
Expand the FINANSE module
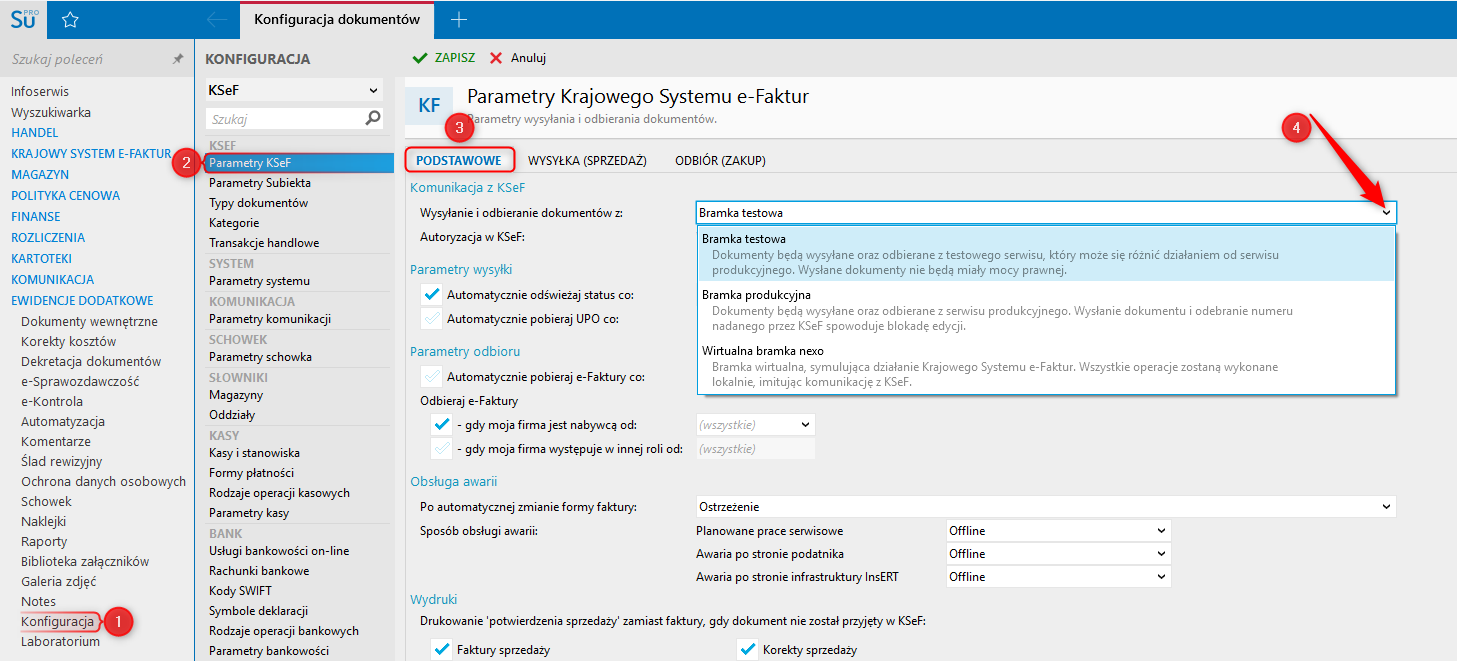pos(36,217)
